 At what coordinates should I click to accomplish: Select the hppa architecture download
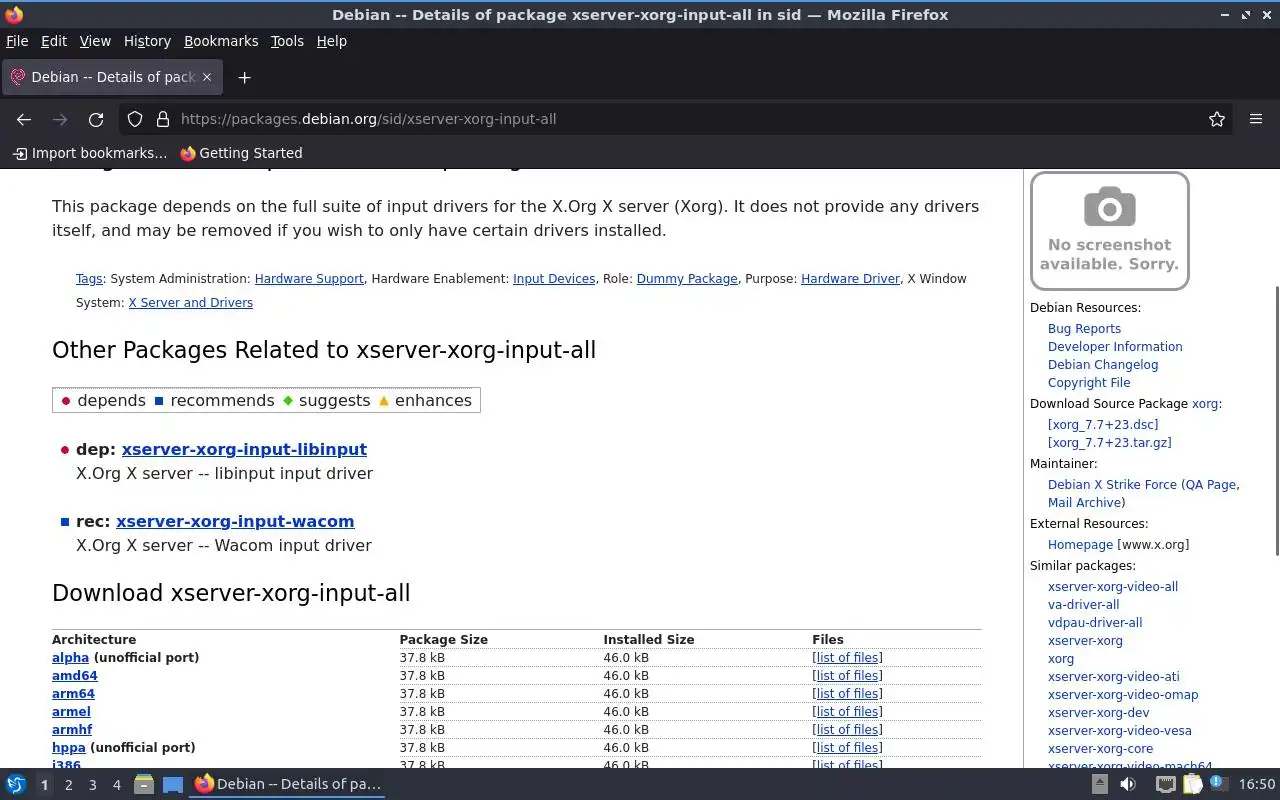(x=69, y=748)
